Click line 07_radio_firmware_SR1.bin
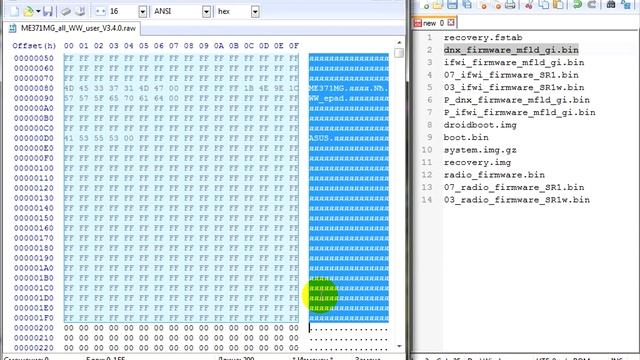This screenshot has height=360, width=640. pyautogui.click(x=514, y=187)
